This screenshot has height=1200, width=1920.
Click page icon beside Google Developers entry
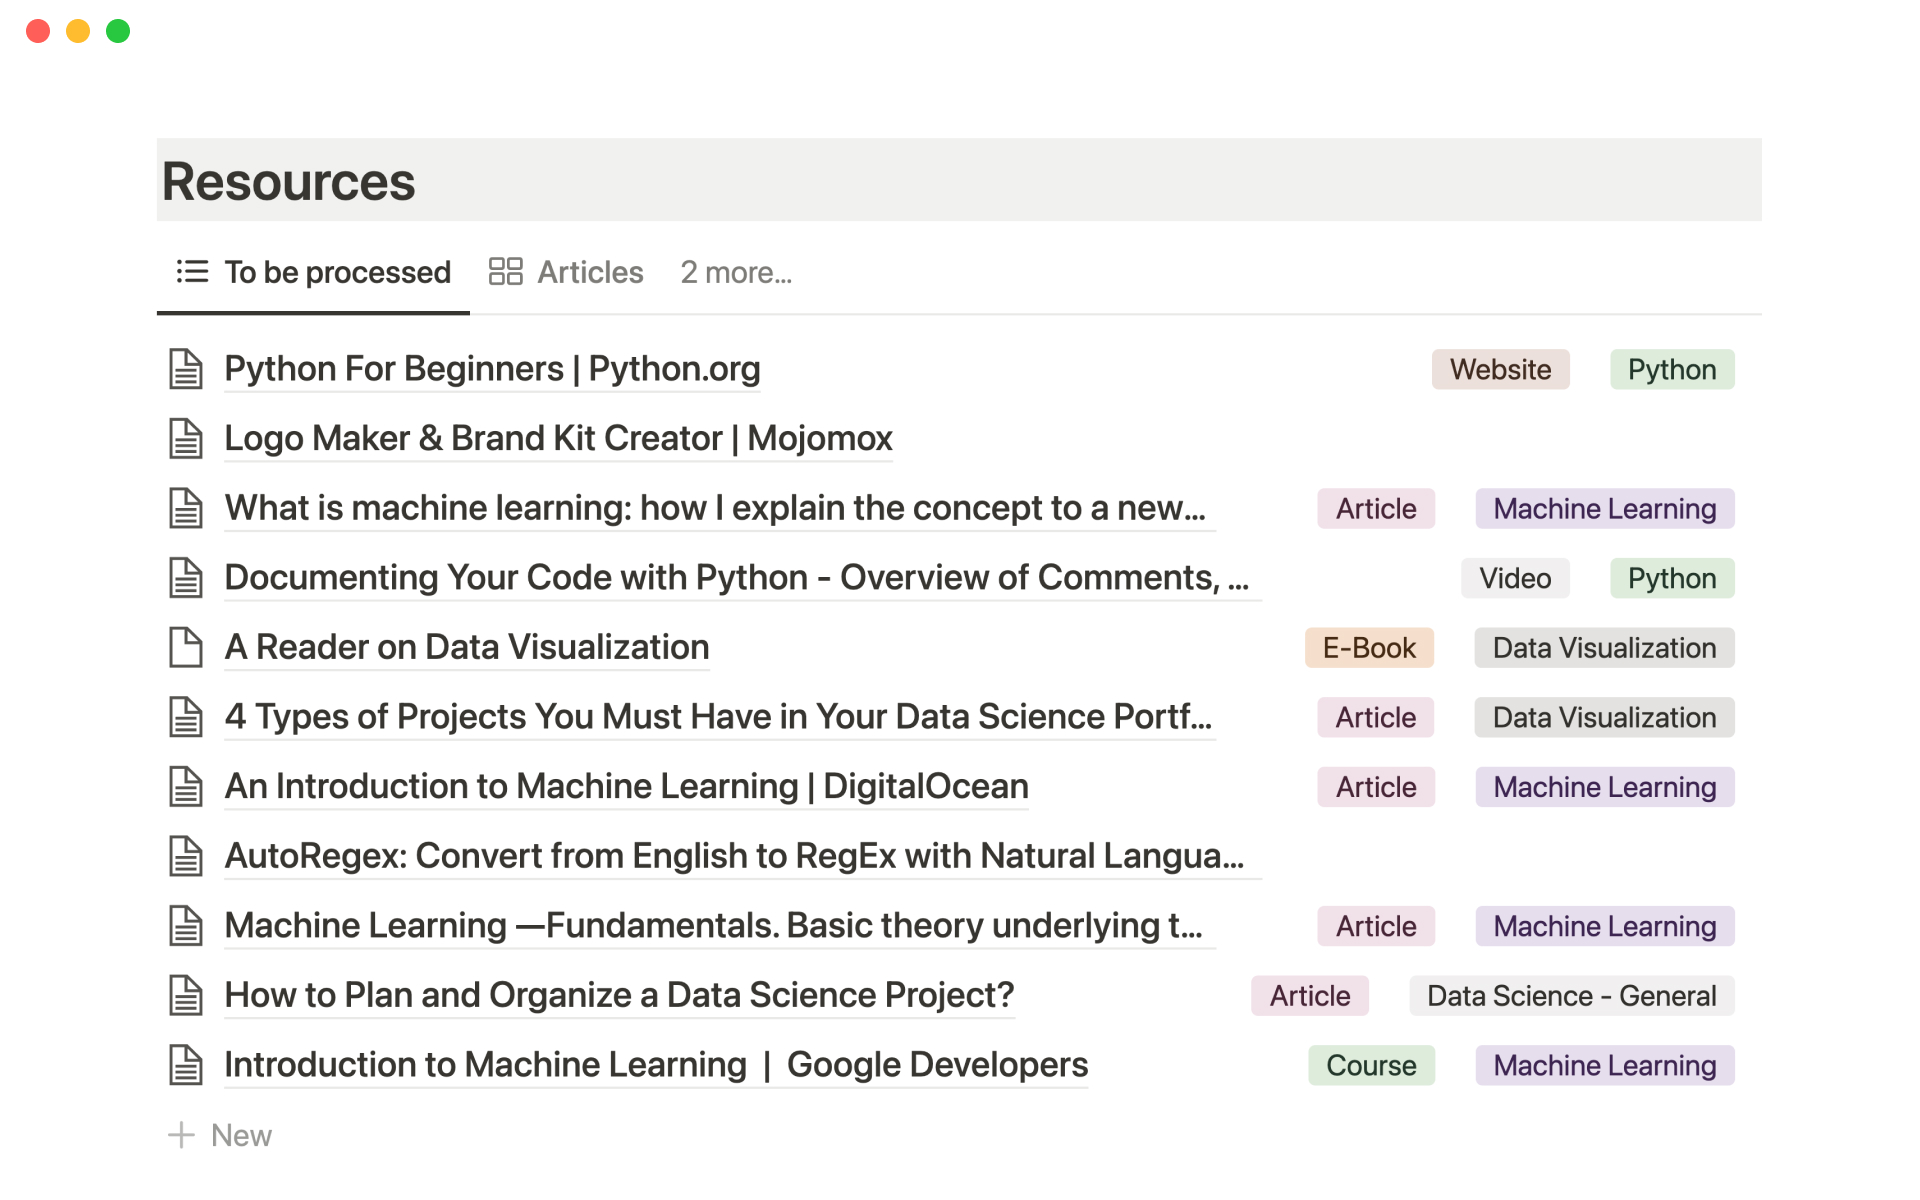point(186,1065)
